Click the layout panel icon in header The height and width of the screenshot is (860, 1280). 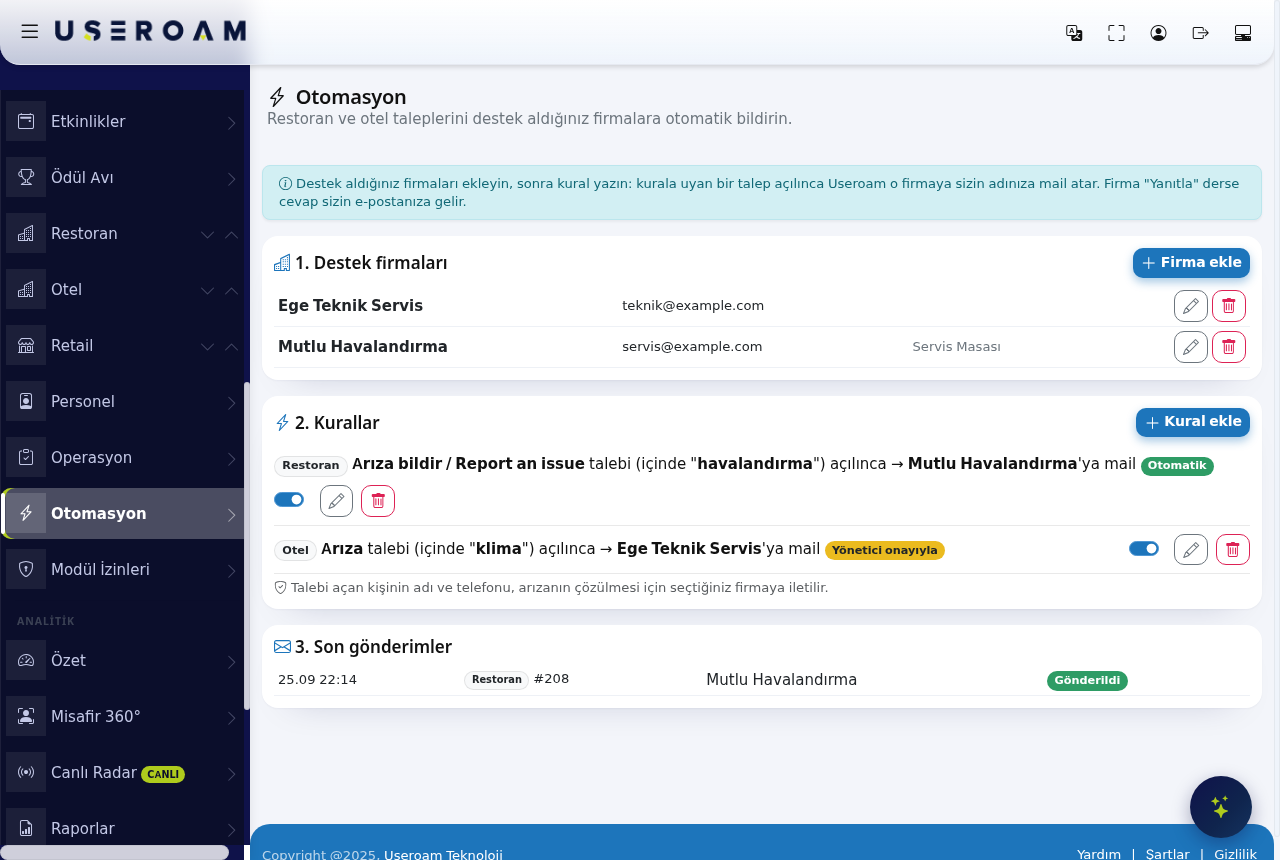tap(1243, 33)
